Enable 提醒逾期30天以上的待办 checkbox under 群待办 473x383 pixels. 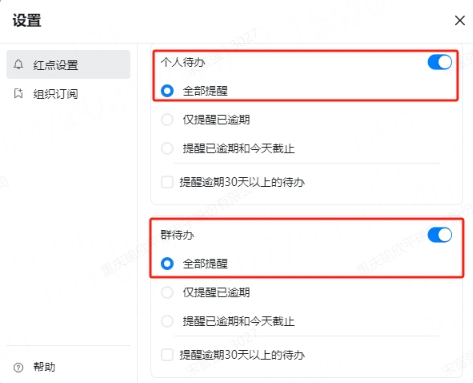[x=167, y=355]
